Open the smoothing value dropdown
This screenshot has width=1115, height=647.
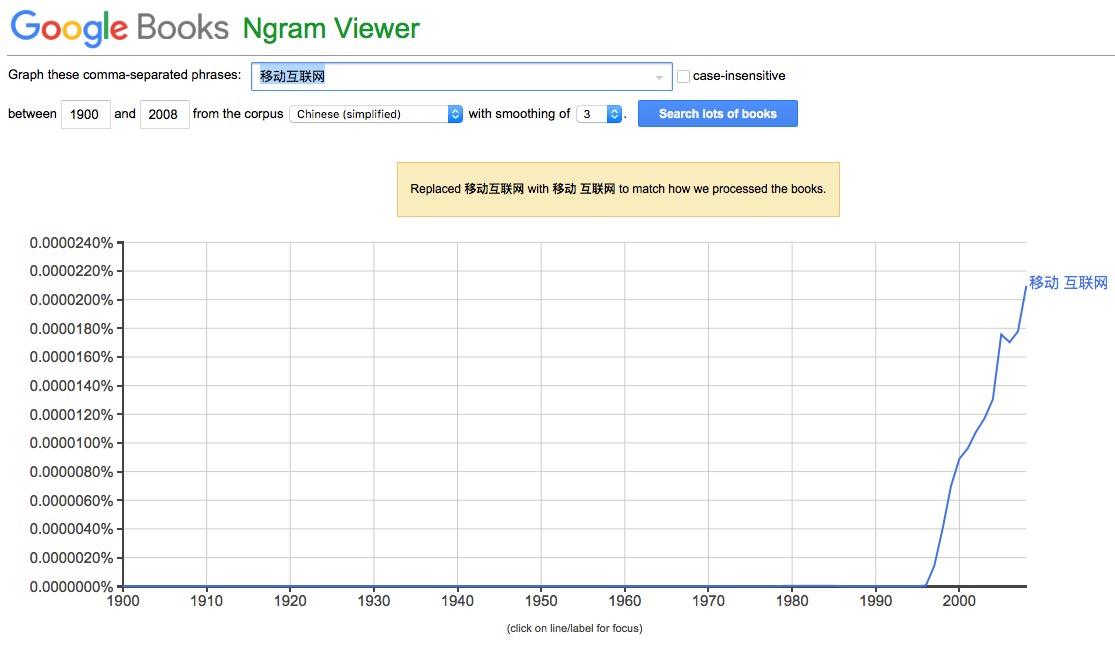coord(599,114)
